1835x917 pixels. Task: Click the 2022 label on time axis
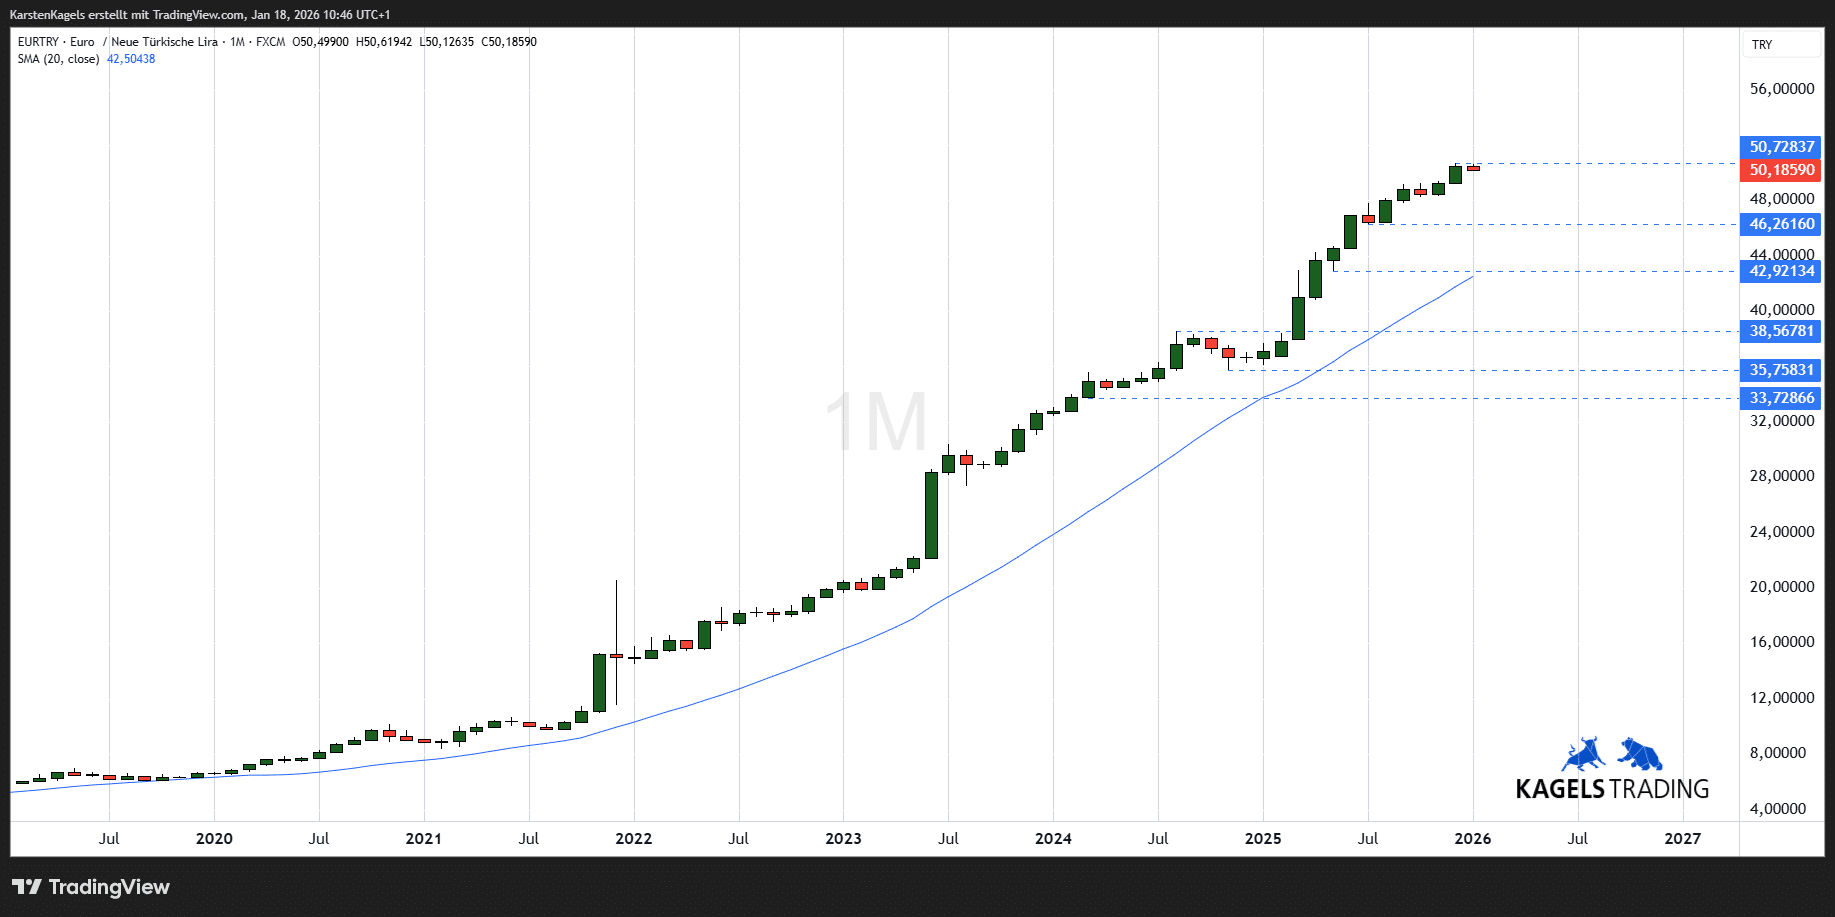(x=633, y=839)
